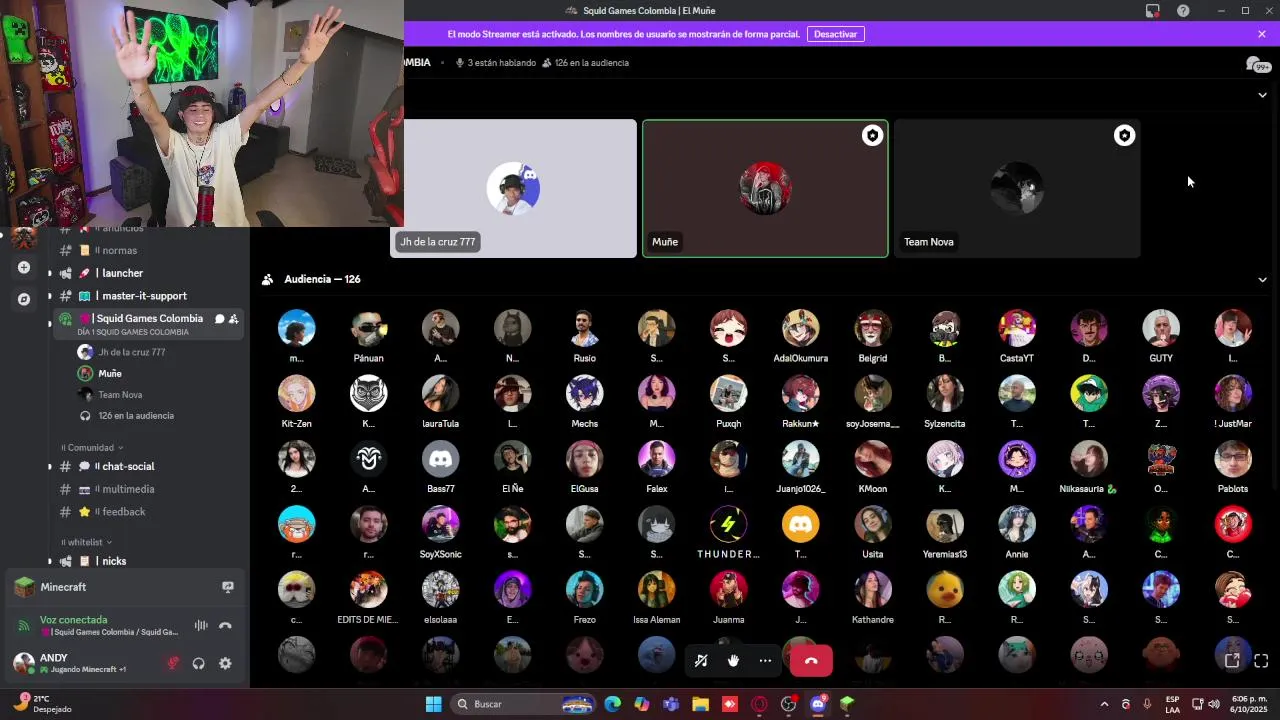Screen dimensions: 1280x720
Task: Open the taskbar clock showing 6:06 p. m.
Action: pos(1249,704)
